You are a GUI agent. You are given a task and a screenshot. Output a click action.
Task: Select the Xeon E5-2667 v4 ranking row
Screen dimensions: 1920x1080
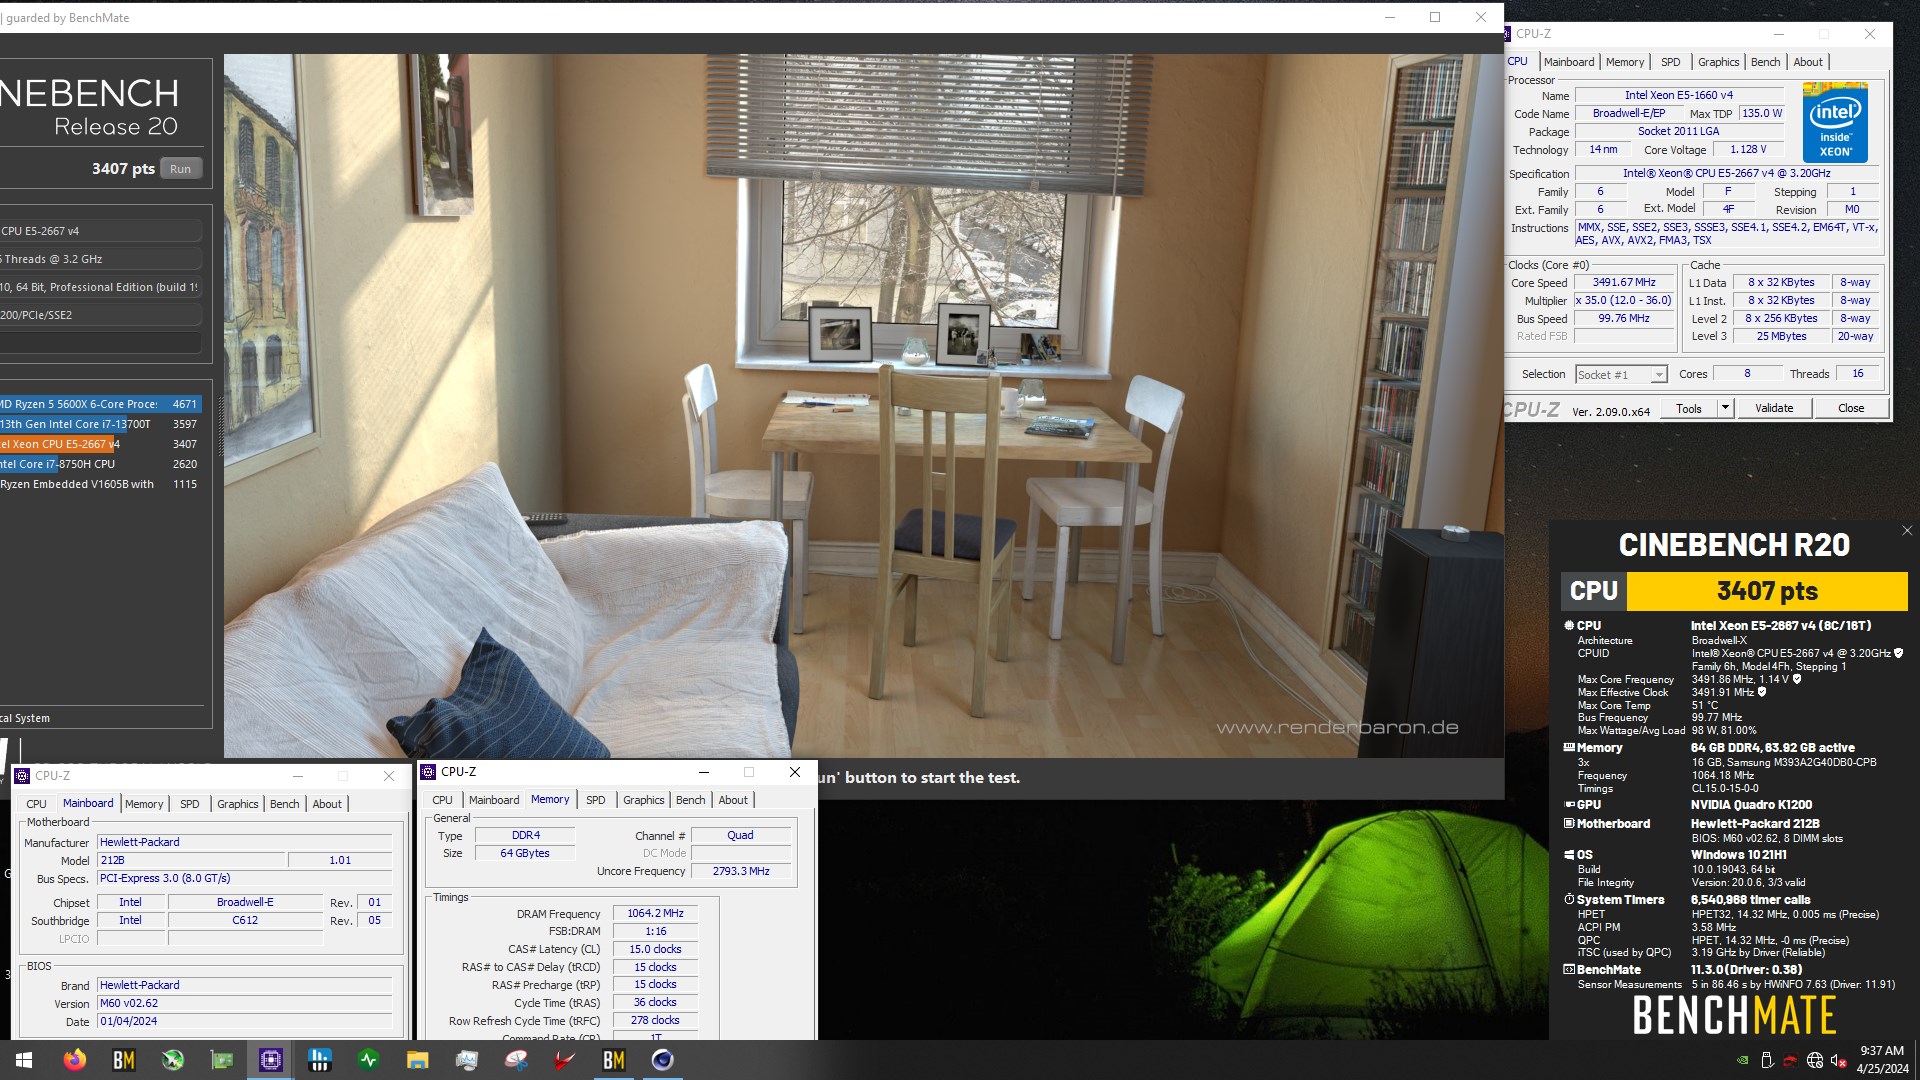(x=100, y=444)
